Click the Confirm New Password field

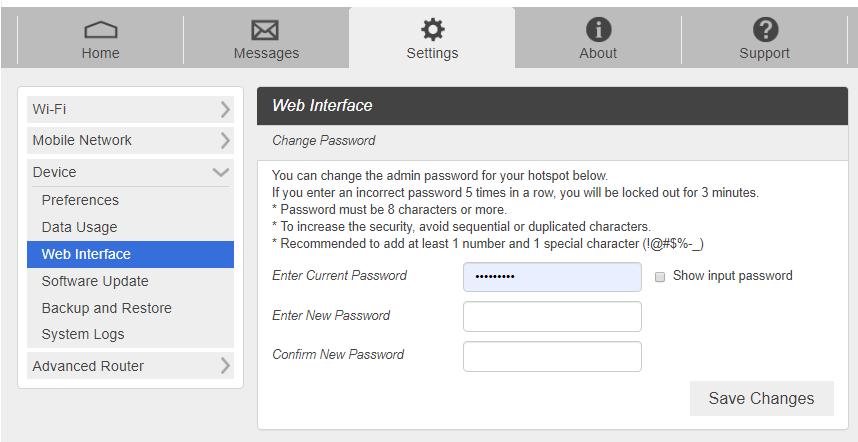point(552,356)
